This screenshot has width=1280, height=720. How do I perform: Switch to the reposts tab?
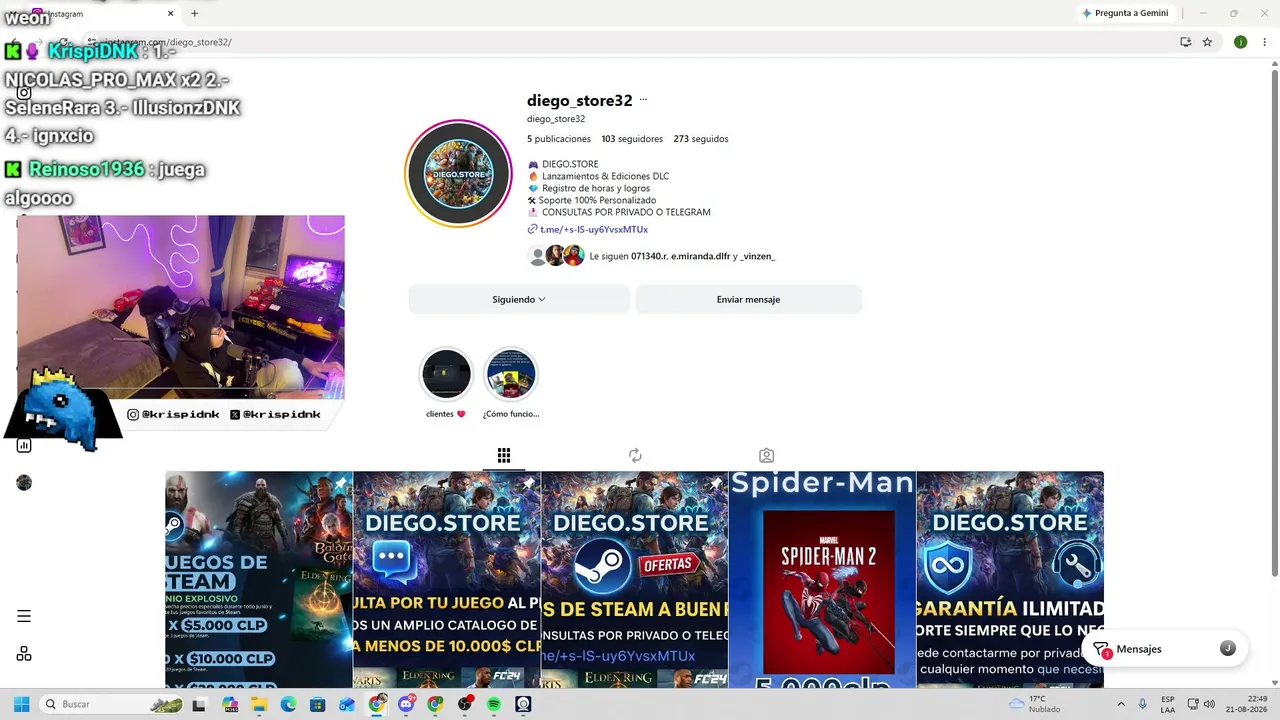click(635, 456)
